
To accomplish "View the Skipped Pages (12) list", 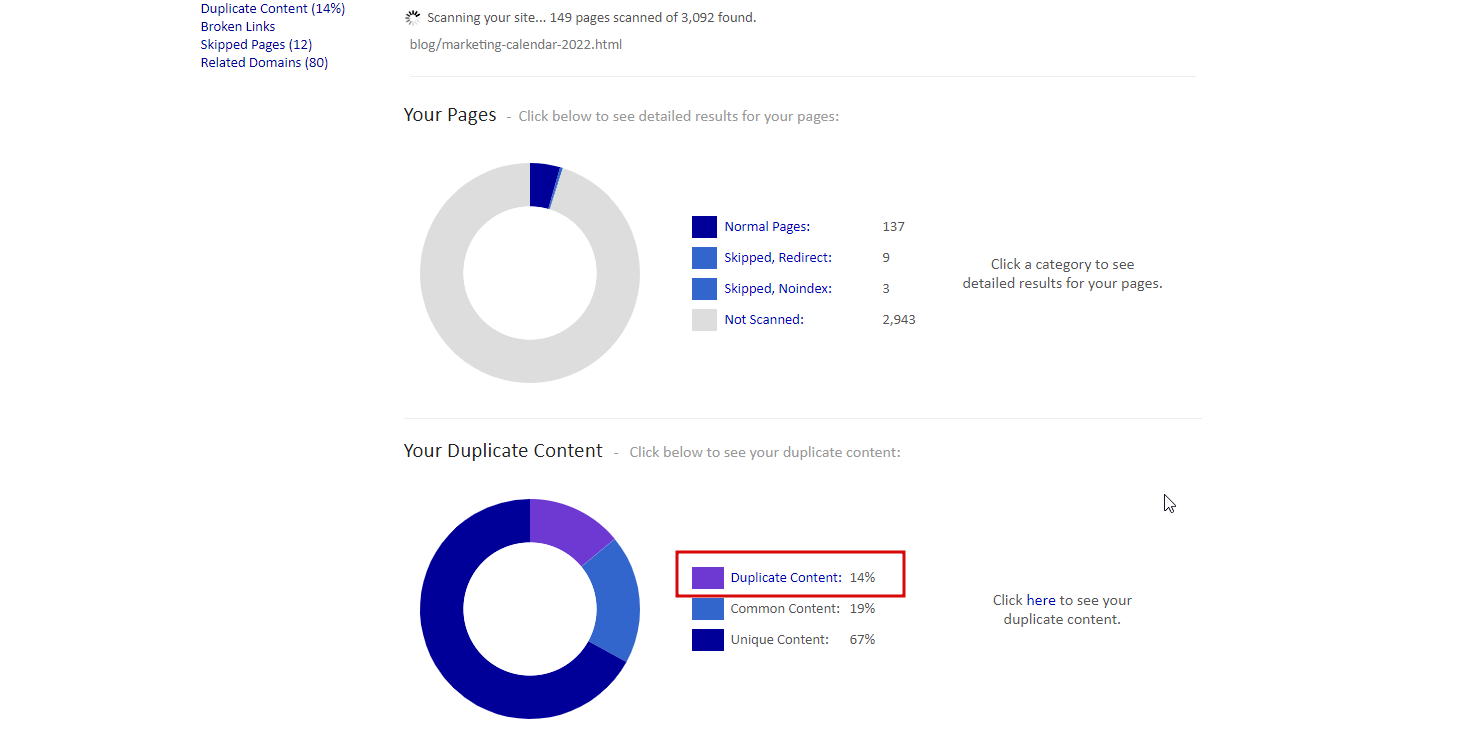I will click(256, 44).
